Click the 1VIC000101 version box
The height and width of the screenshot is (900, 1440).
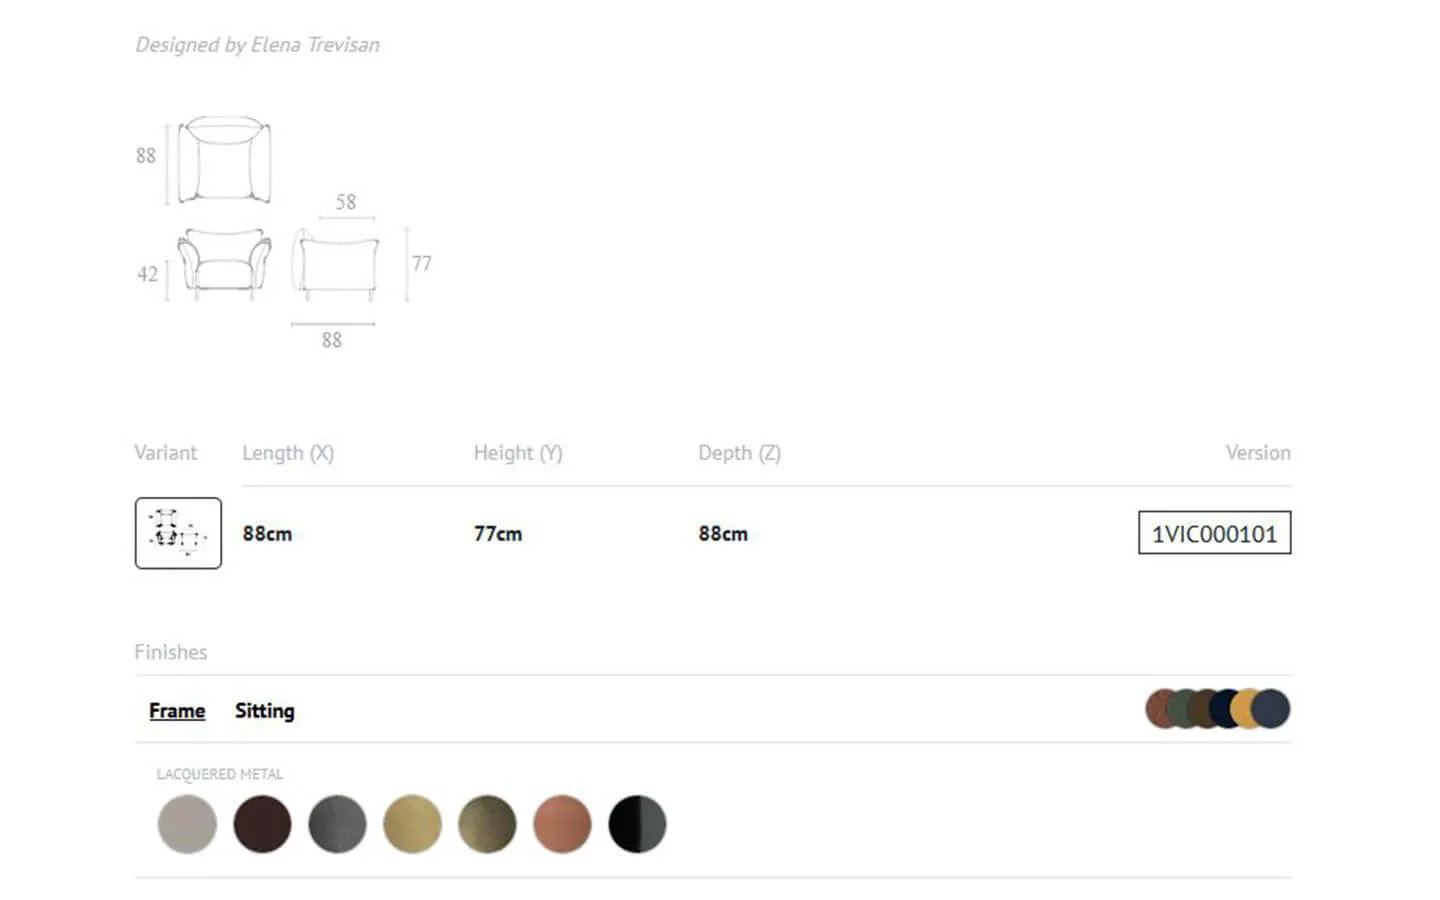pyautogui.click(x=1214, y=533)
